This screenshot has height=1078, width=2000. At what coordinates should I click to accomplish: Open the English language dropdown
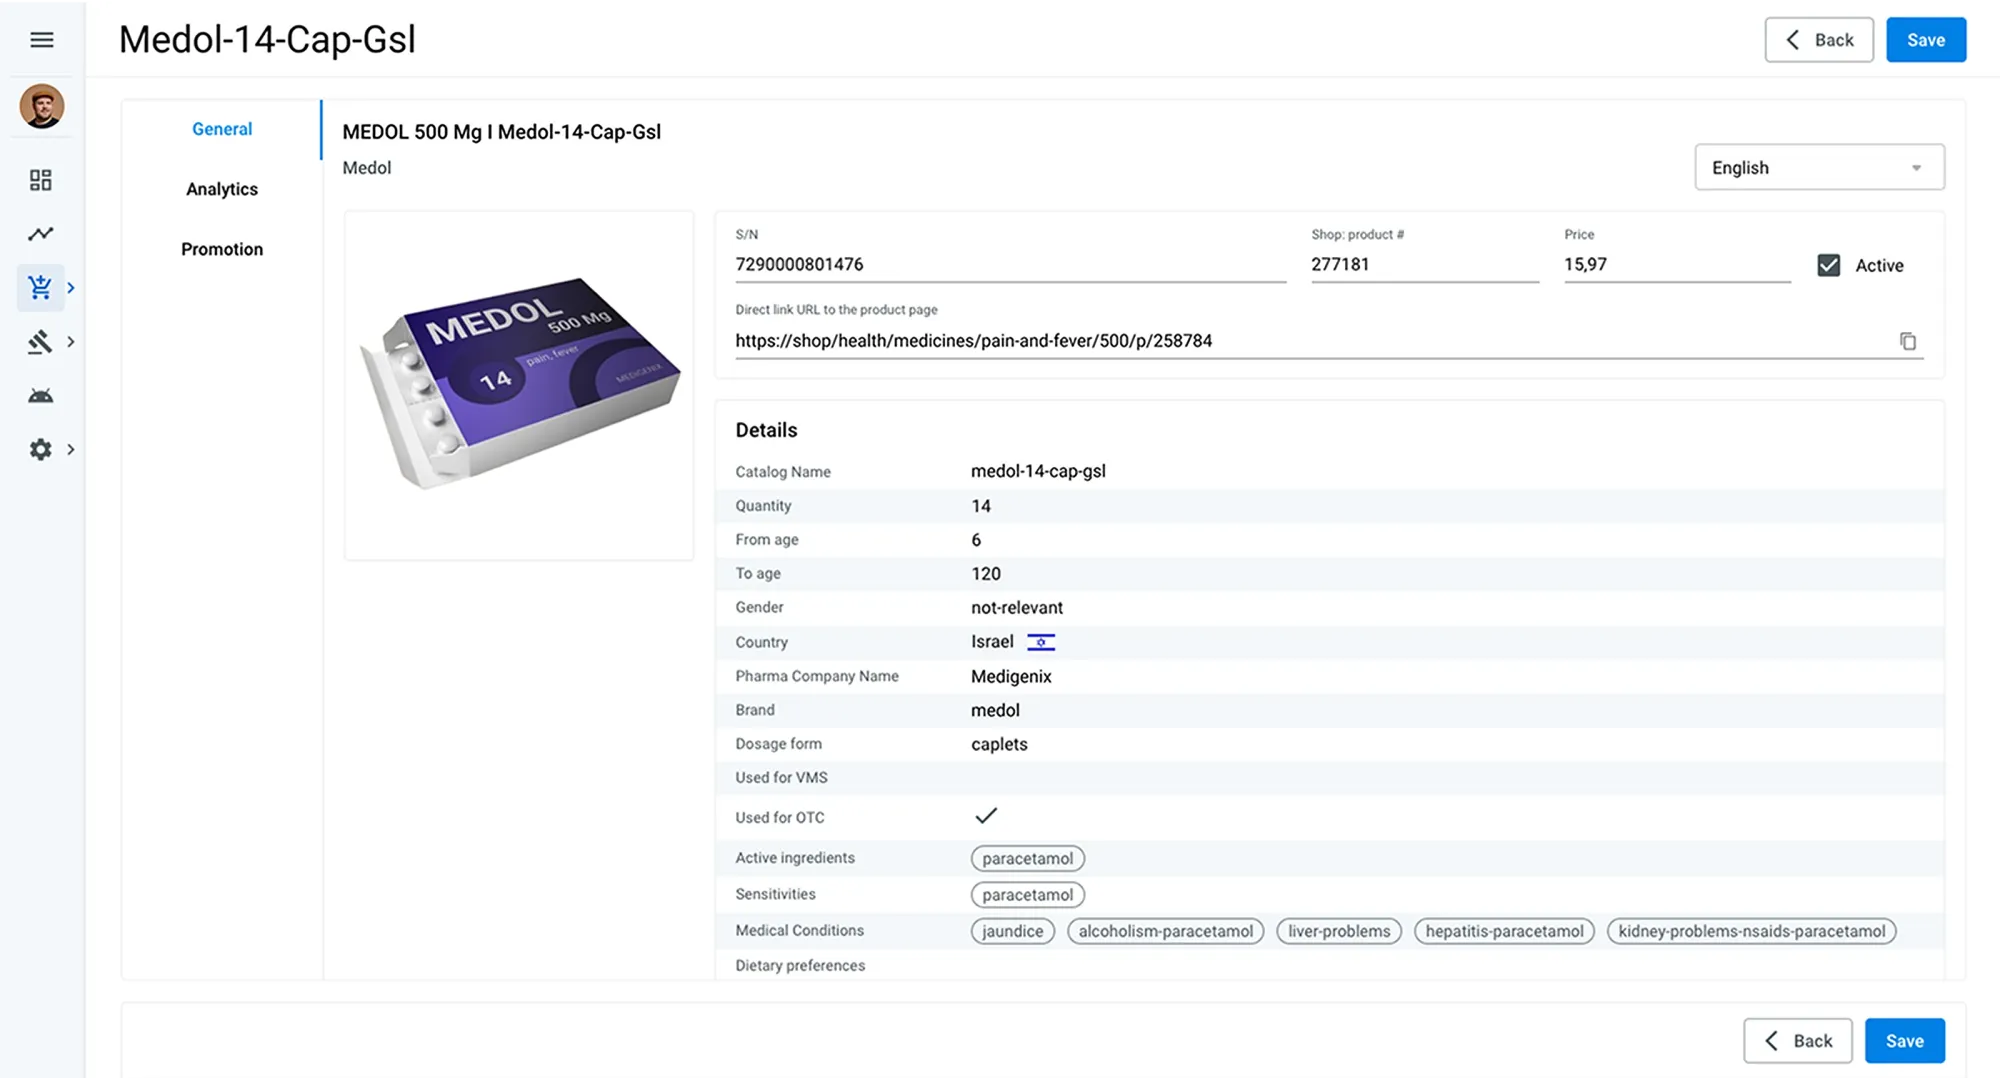(x=1819, y=167)
